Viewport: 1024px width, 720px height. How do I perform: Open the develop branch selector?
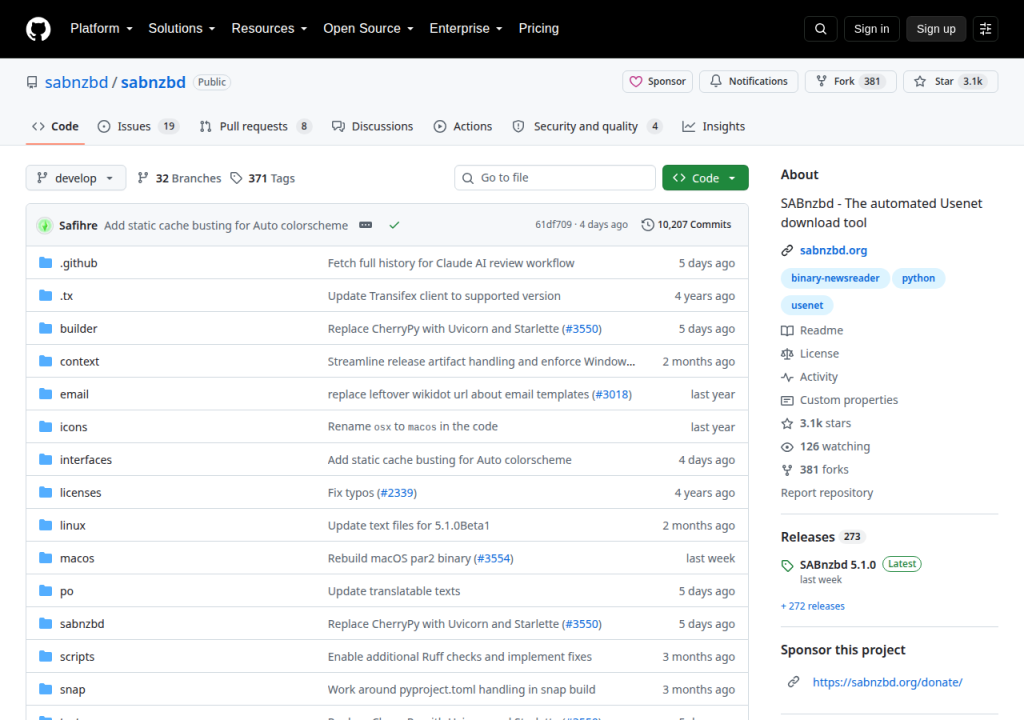[x=76, y=178]
